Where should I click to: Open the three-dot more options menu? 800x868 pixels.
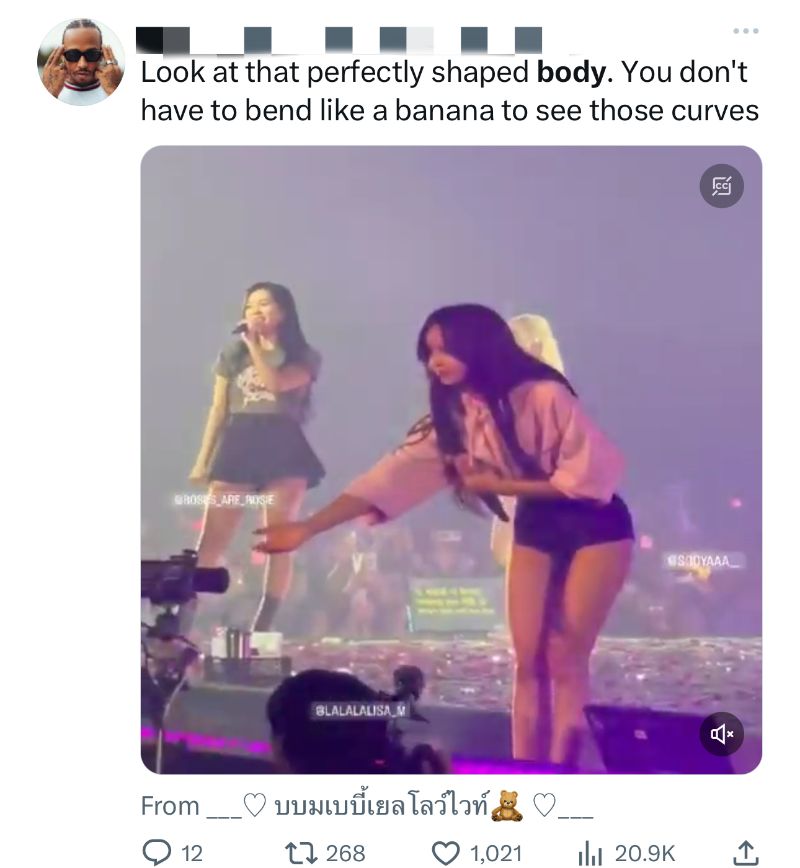[x=745, y=32]
